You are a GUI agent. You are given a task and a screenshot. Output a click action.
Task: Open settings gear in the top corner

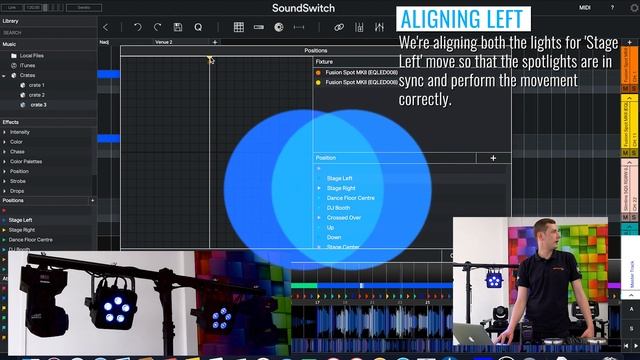(x=635, y=8)
